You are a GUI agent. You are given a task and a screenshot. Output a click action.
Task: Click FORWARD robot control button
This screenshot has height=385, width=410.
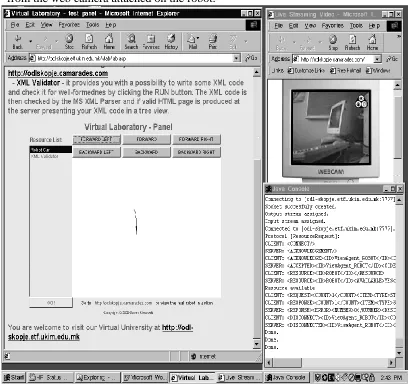(x=147, y=139)
